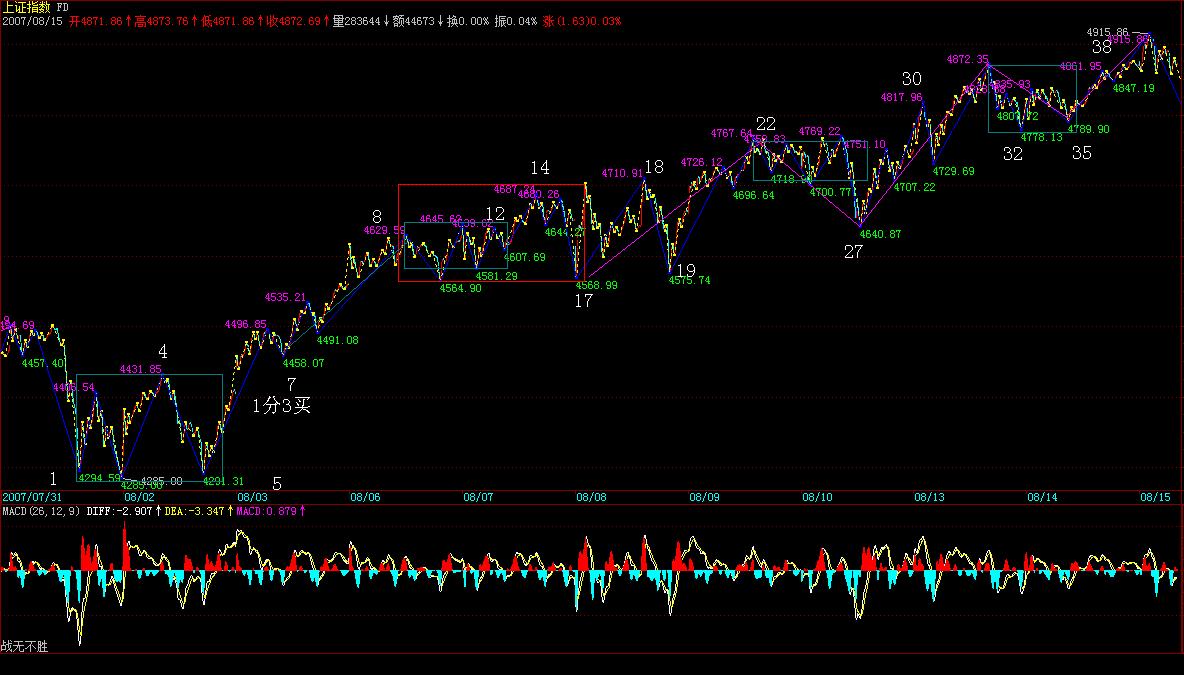Select the MACD(26,12,9) indicator label
The image size is (1184, 675).
click(41, 511)
